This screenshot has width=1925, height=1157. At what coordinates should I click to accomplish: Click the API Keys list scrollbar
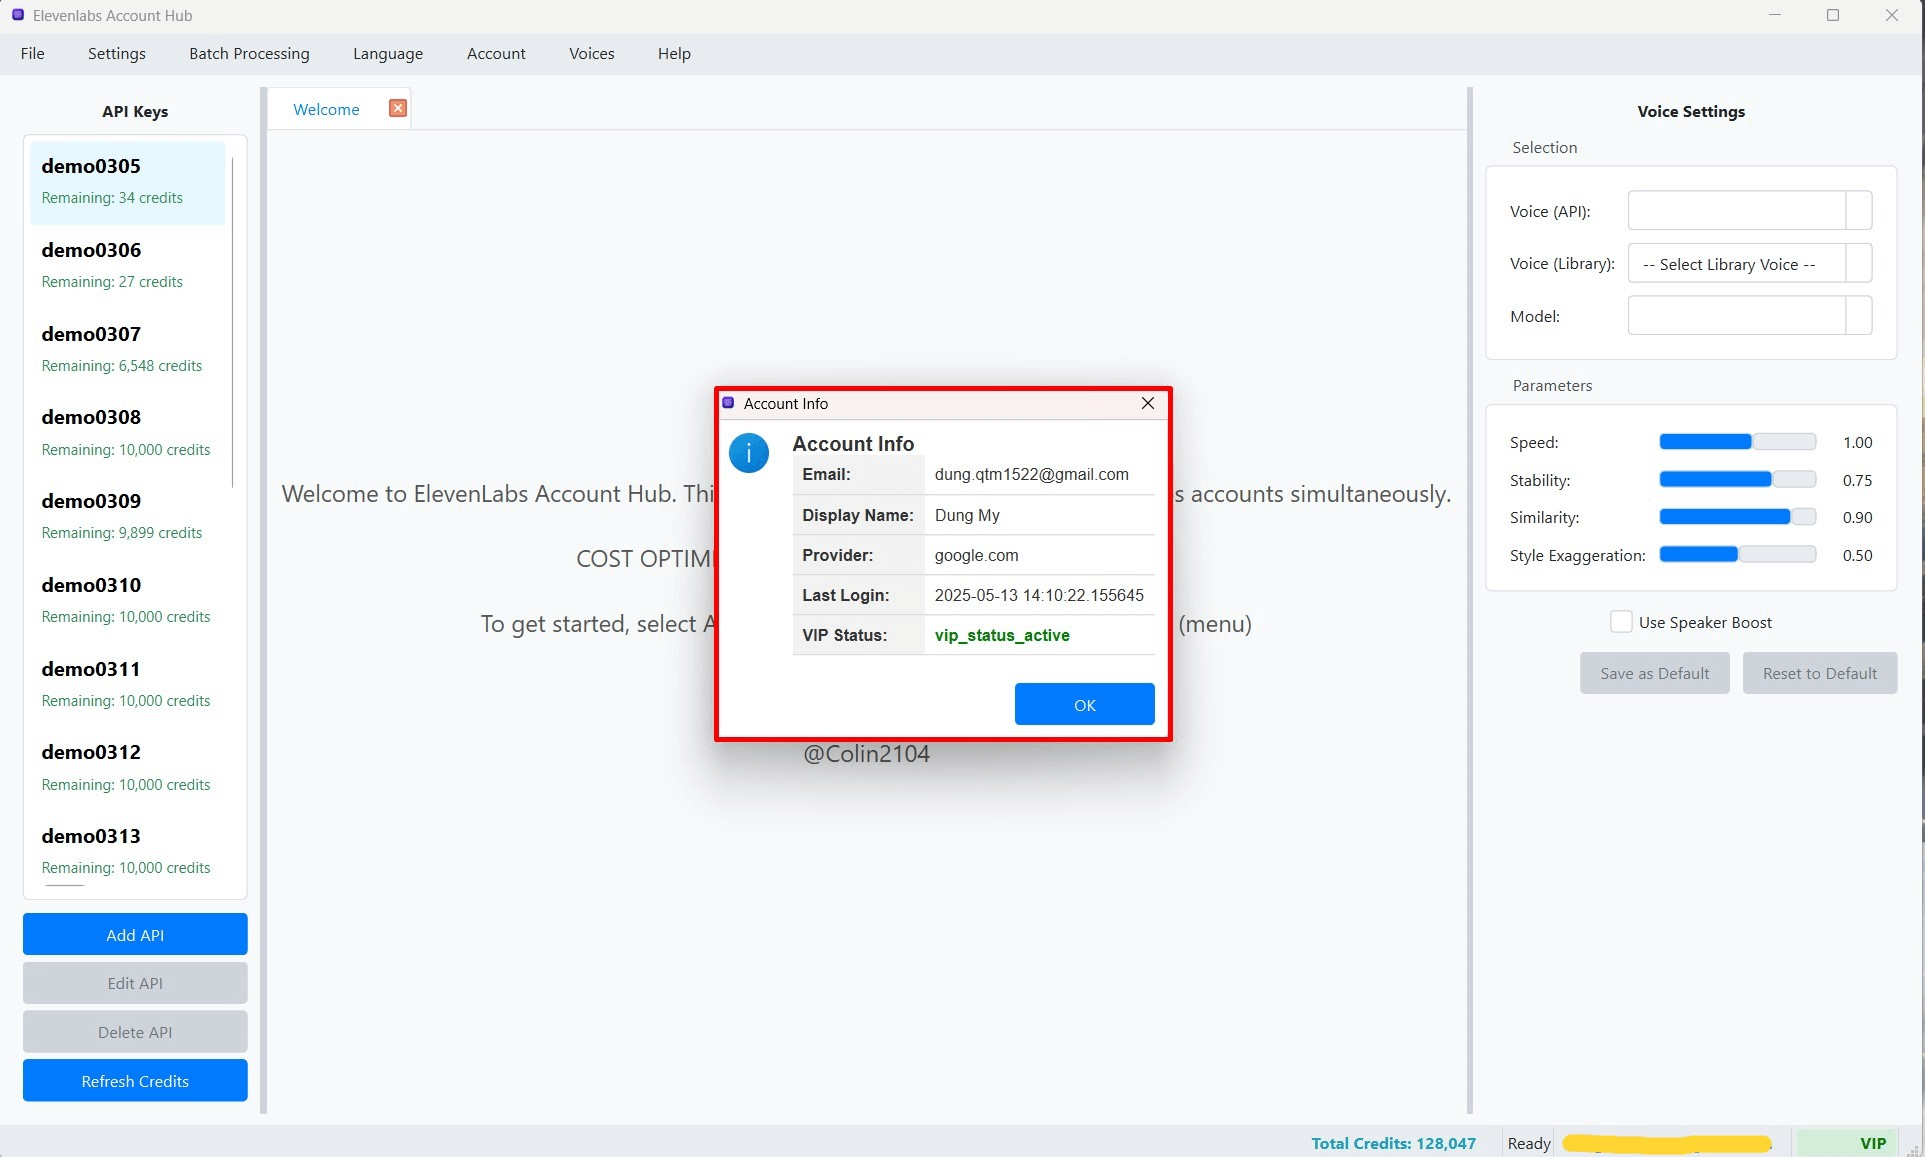(x=233, y=320)
